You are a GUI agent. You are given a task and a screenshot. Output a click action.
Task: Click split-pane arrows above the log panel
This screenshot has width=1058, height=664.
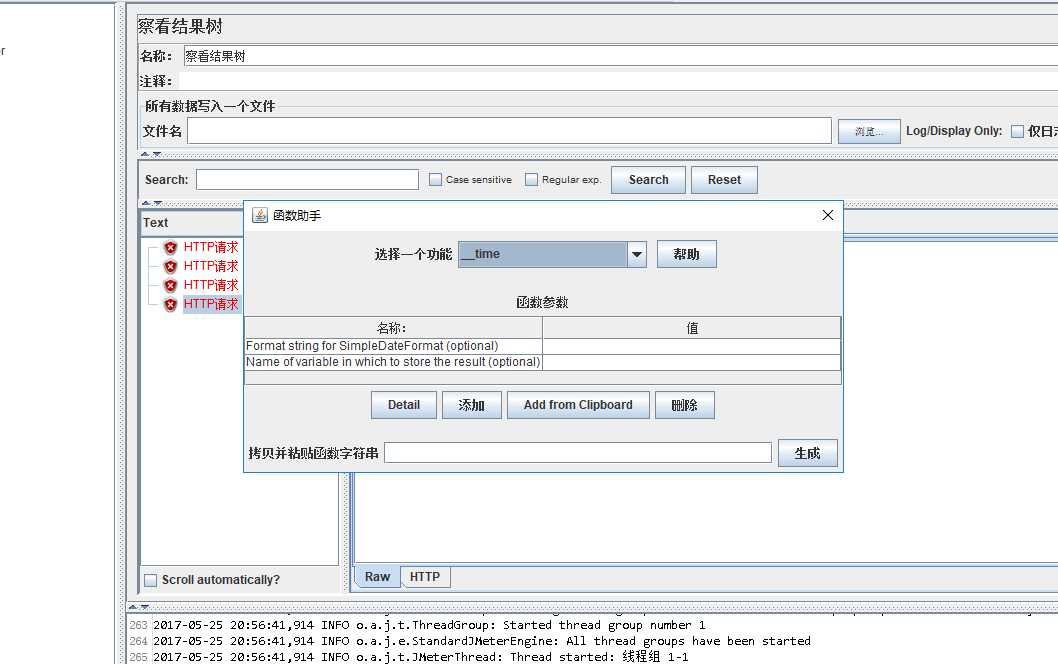coord(139,607)
